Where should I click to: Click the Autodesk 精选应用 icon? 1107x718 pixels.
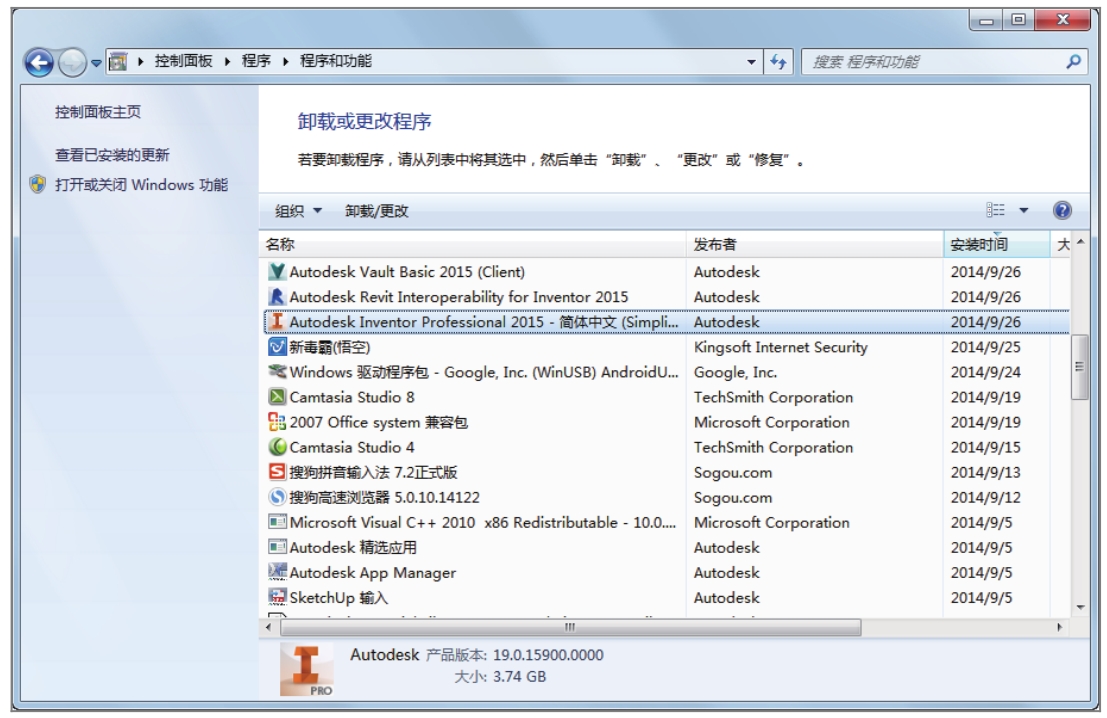(277, 547)
